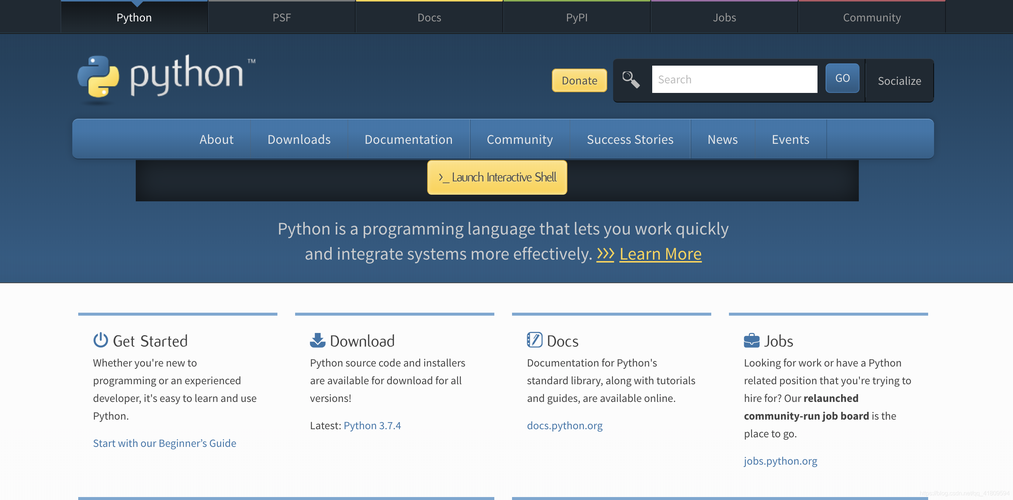Open the About navigation menu
The height and width of the screenshot is (500, 1013).
tap(216, 140)
